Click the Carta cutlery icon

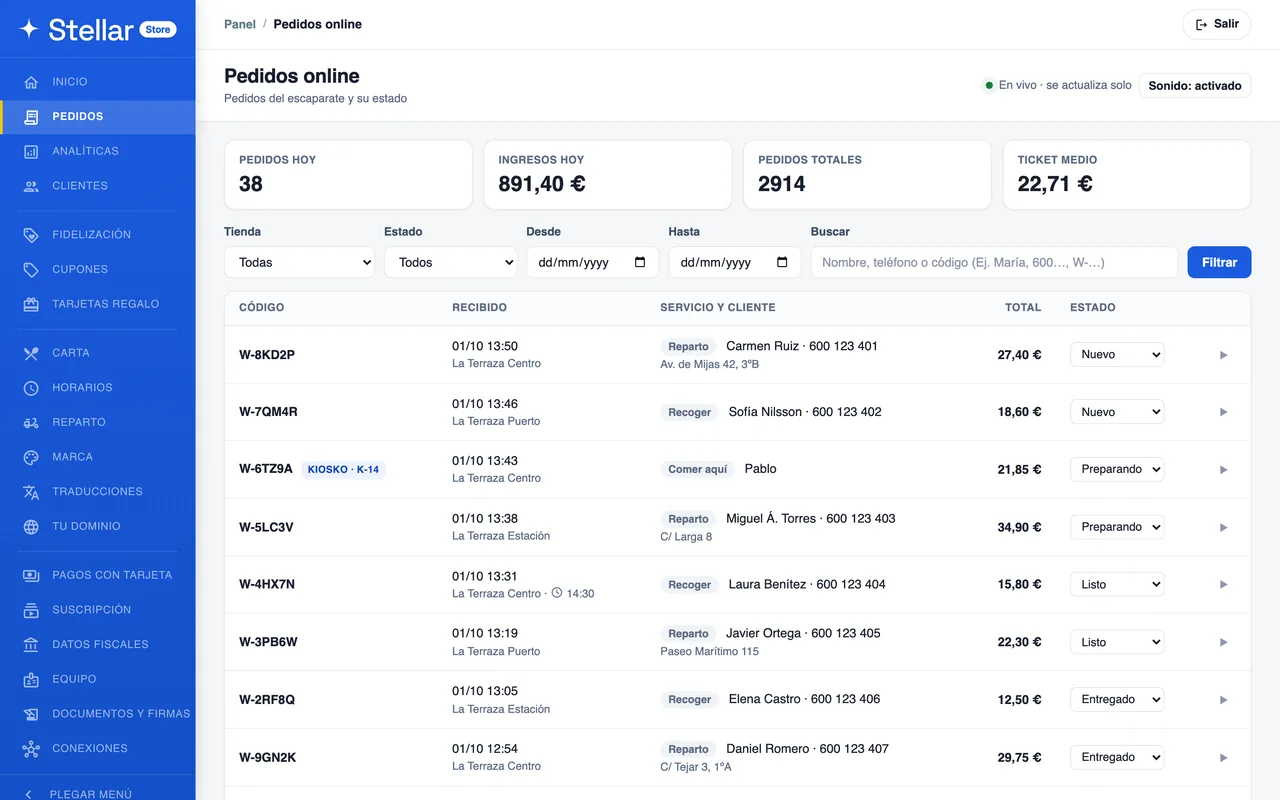click(x=31, y=353)
